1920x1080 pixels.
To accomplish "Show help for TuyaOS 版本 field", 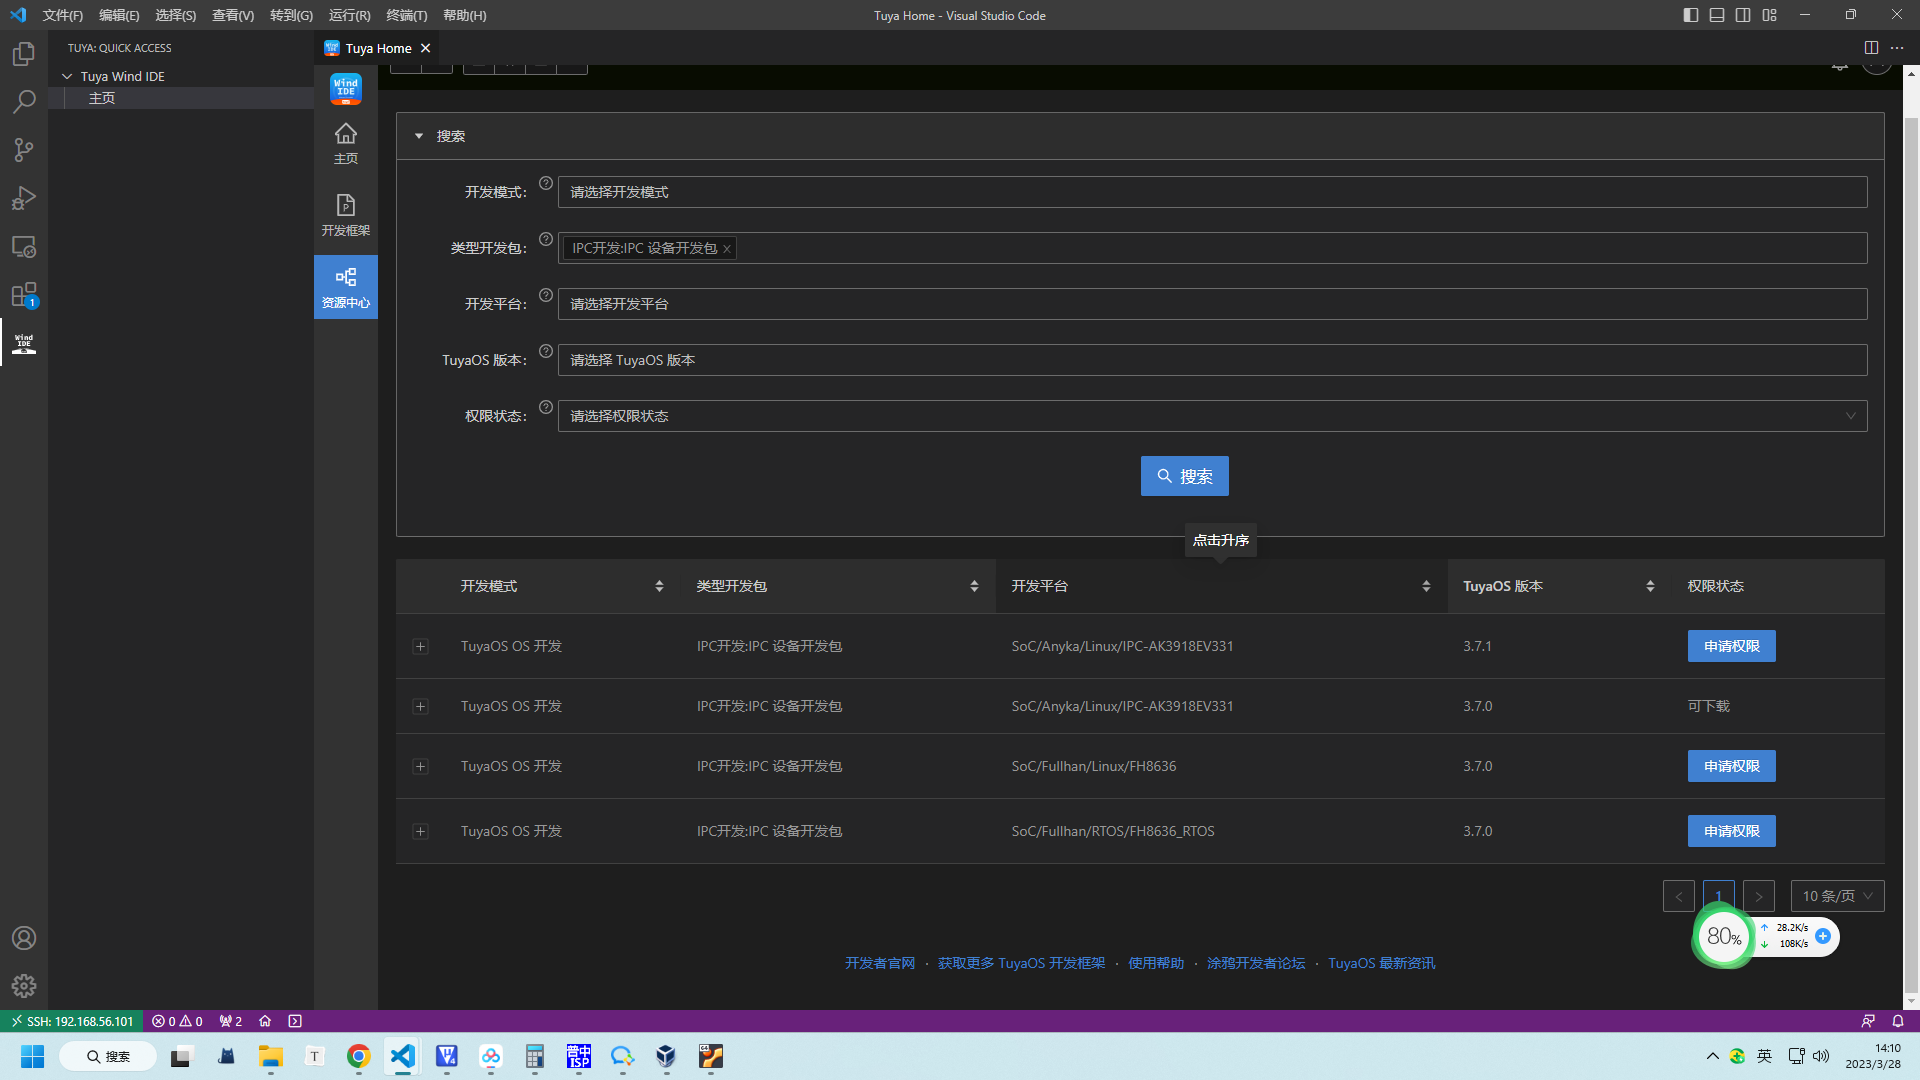I will click(546, 351).
